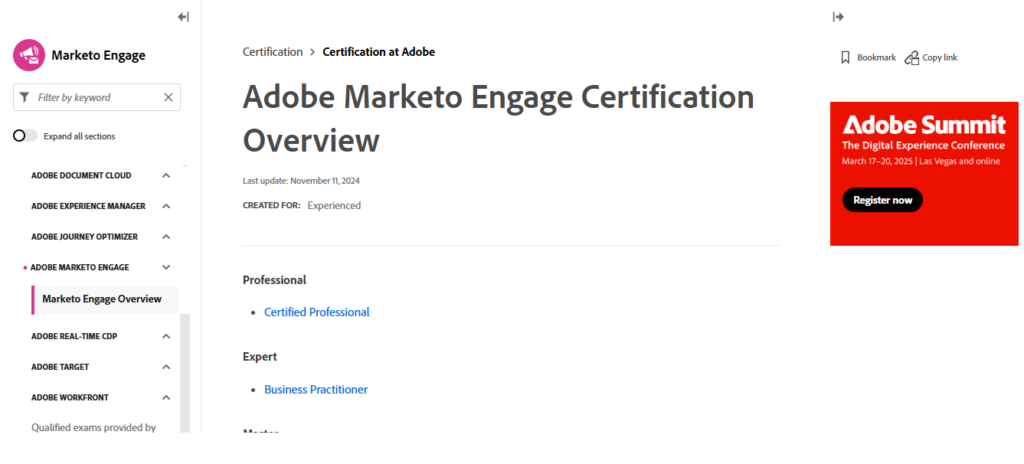Viewport: 1024px width, 464px height.
Task: Open ADOBE TARGET sidebar label
Action: pos(60,367)
